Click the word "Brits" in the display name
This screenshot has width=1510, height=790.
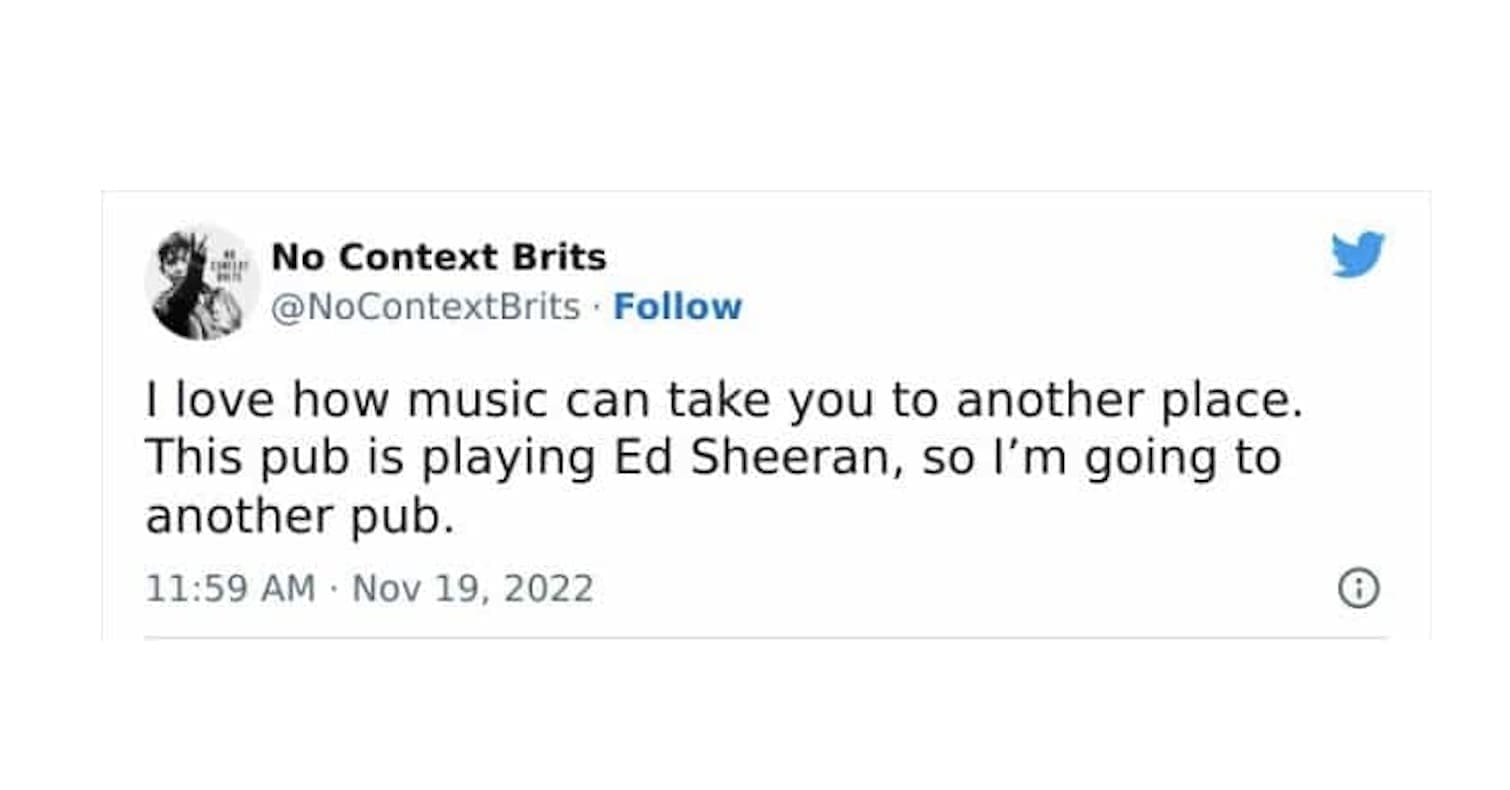tap(559, 258)
